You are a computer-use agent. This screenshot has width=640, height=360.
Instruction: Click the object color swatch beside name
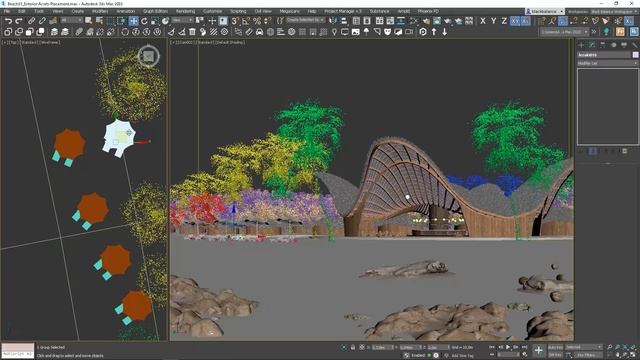tap(635, 55)
